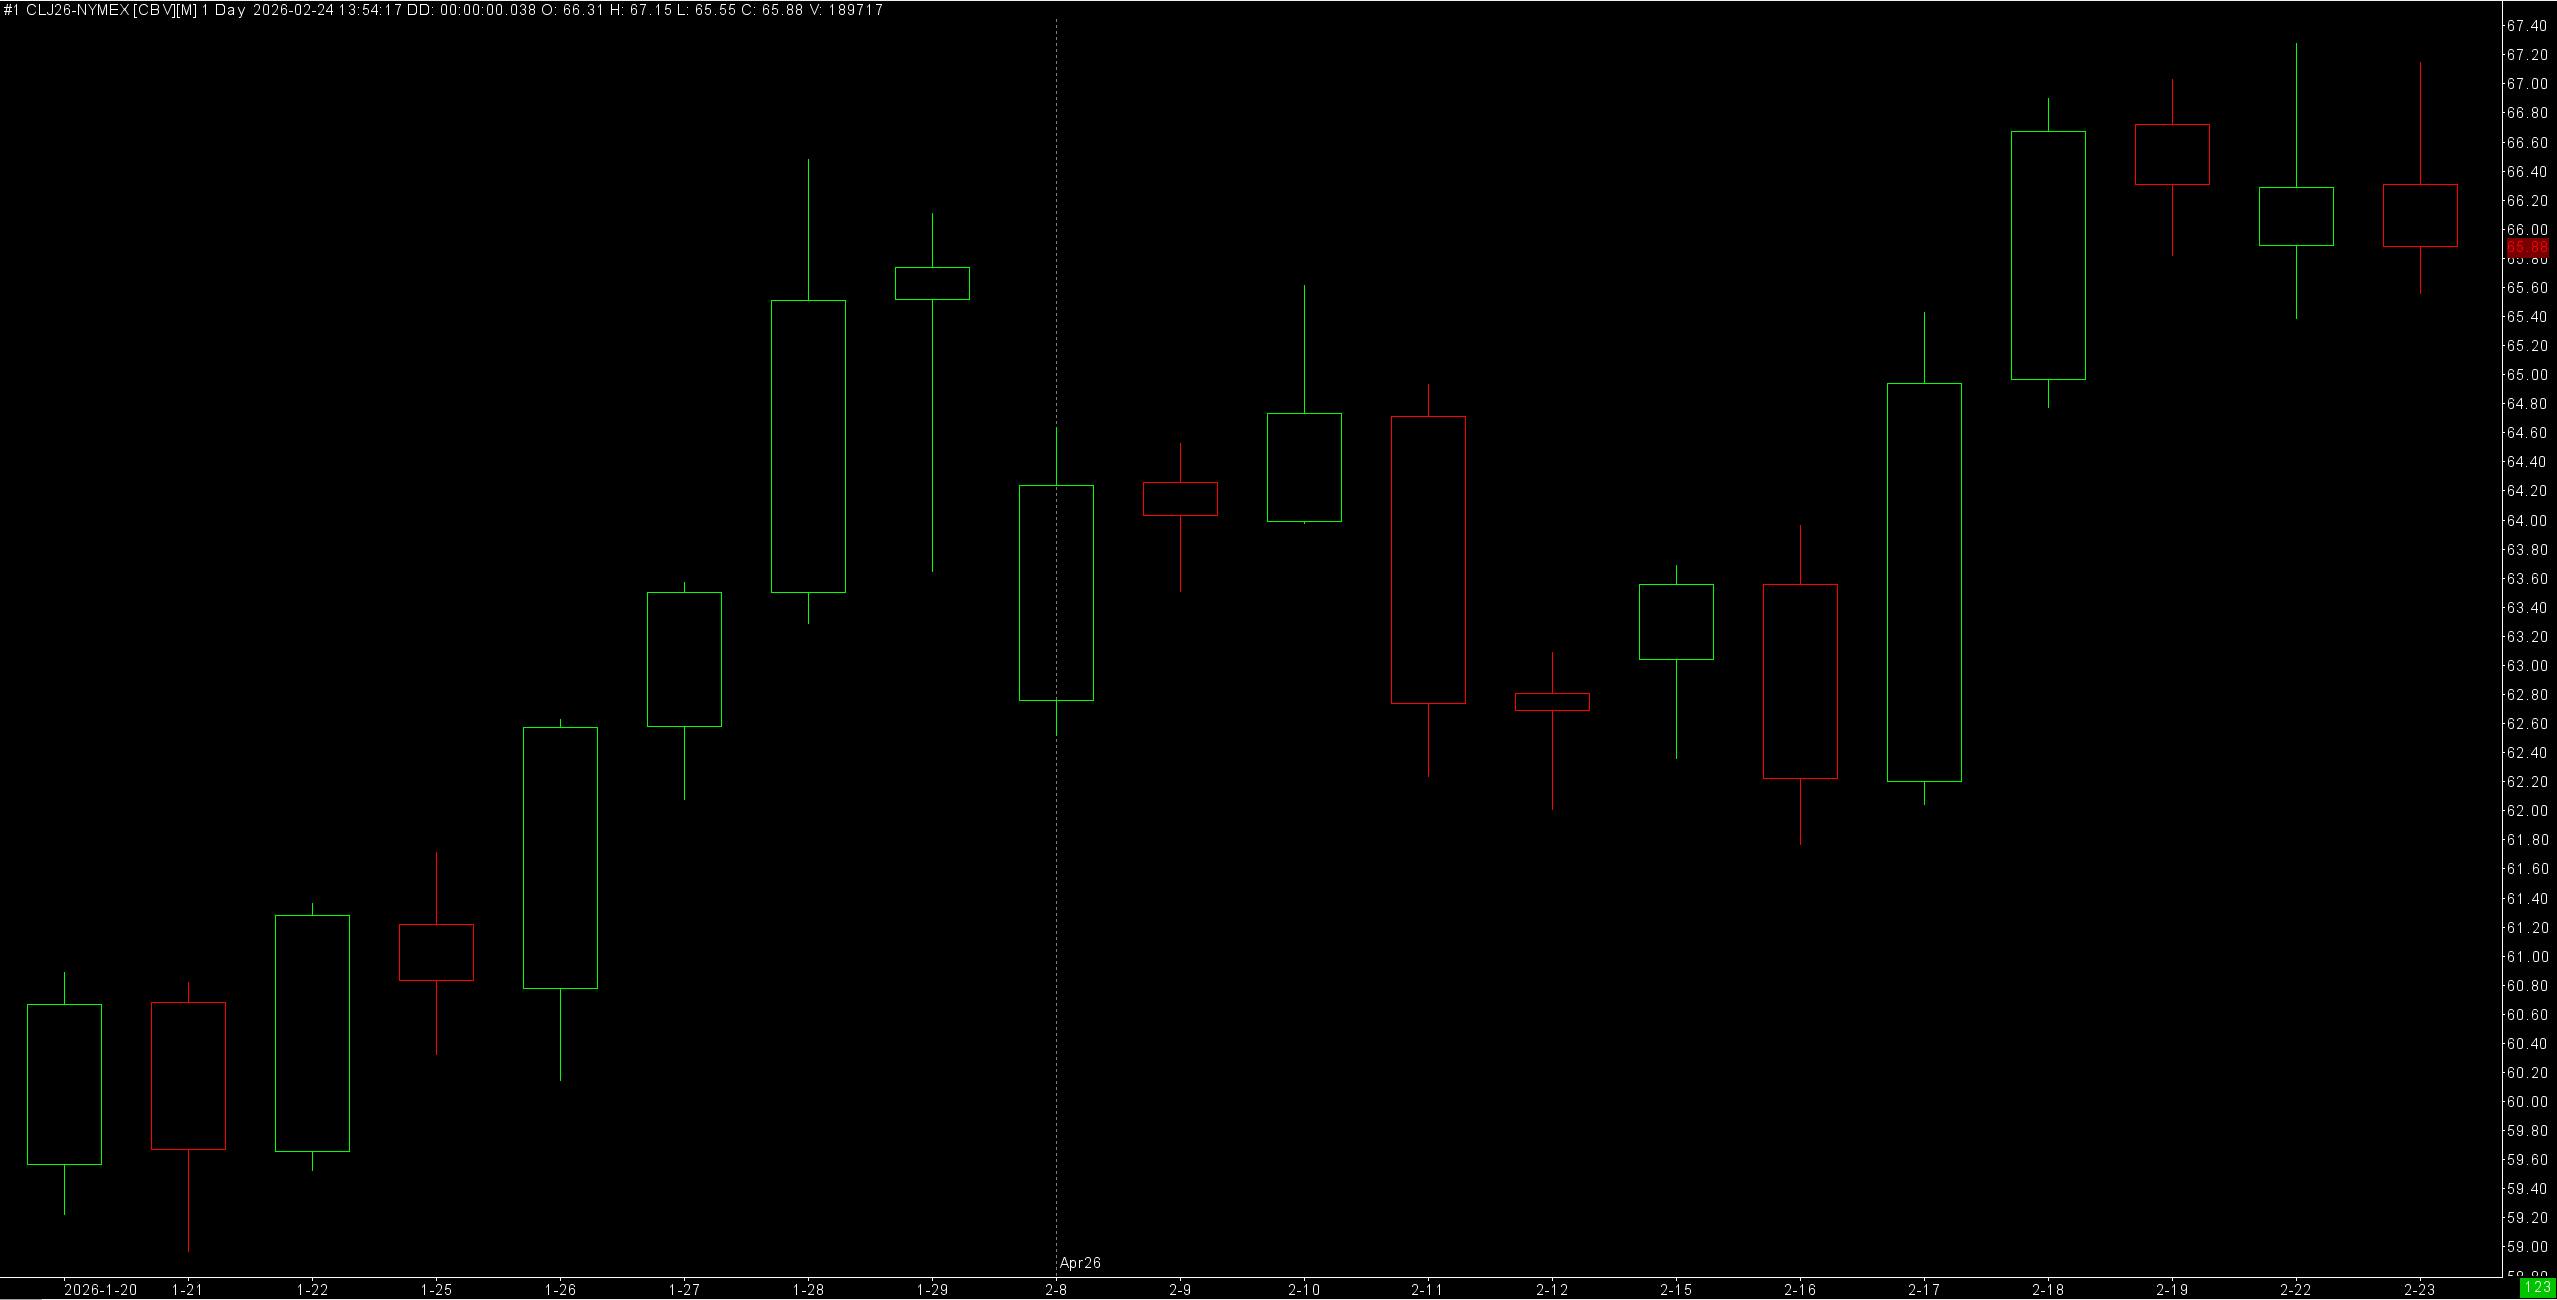Viewport: 2557px width, 1300px height.
Task: Click the CLJ26-NYMEX symbol text in header
Action: click(x=78, y=10)
